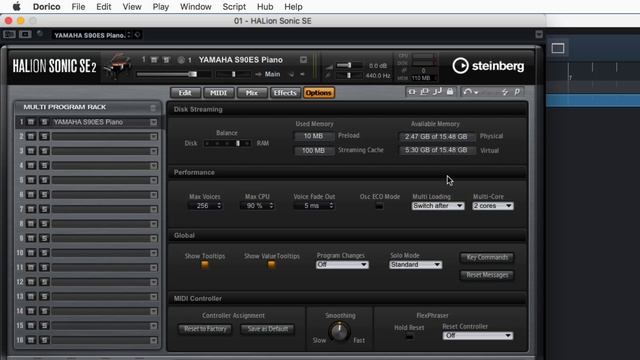The height and width of the screenshot is (360, 640).
Task: Open the Multi Loading dropdown
Action: coord(438,206)
